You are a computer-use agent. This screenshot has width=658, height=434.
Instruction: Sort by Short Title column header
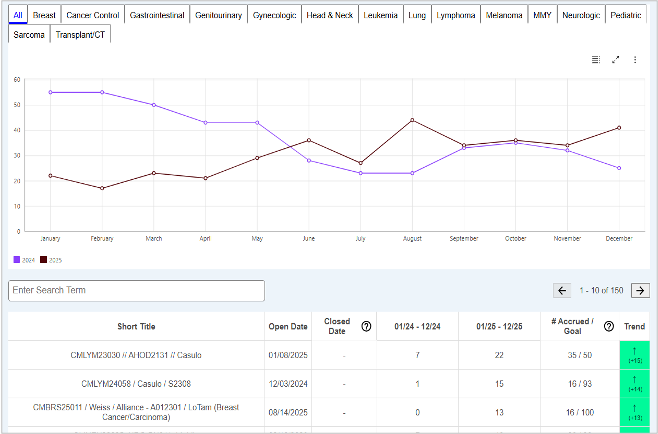point(136,326)
